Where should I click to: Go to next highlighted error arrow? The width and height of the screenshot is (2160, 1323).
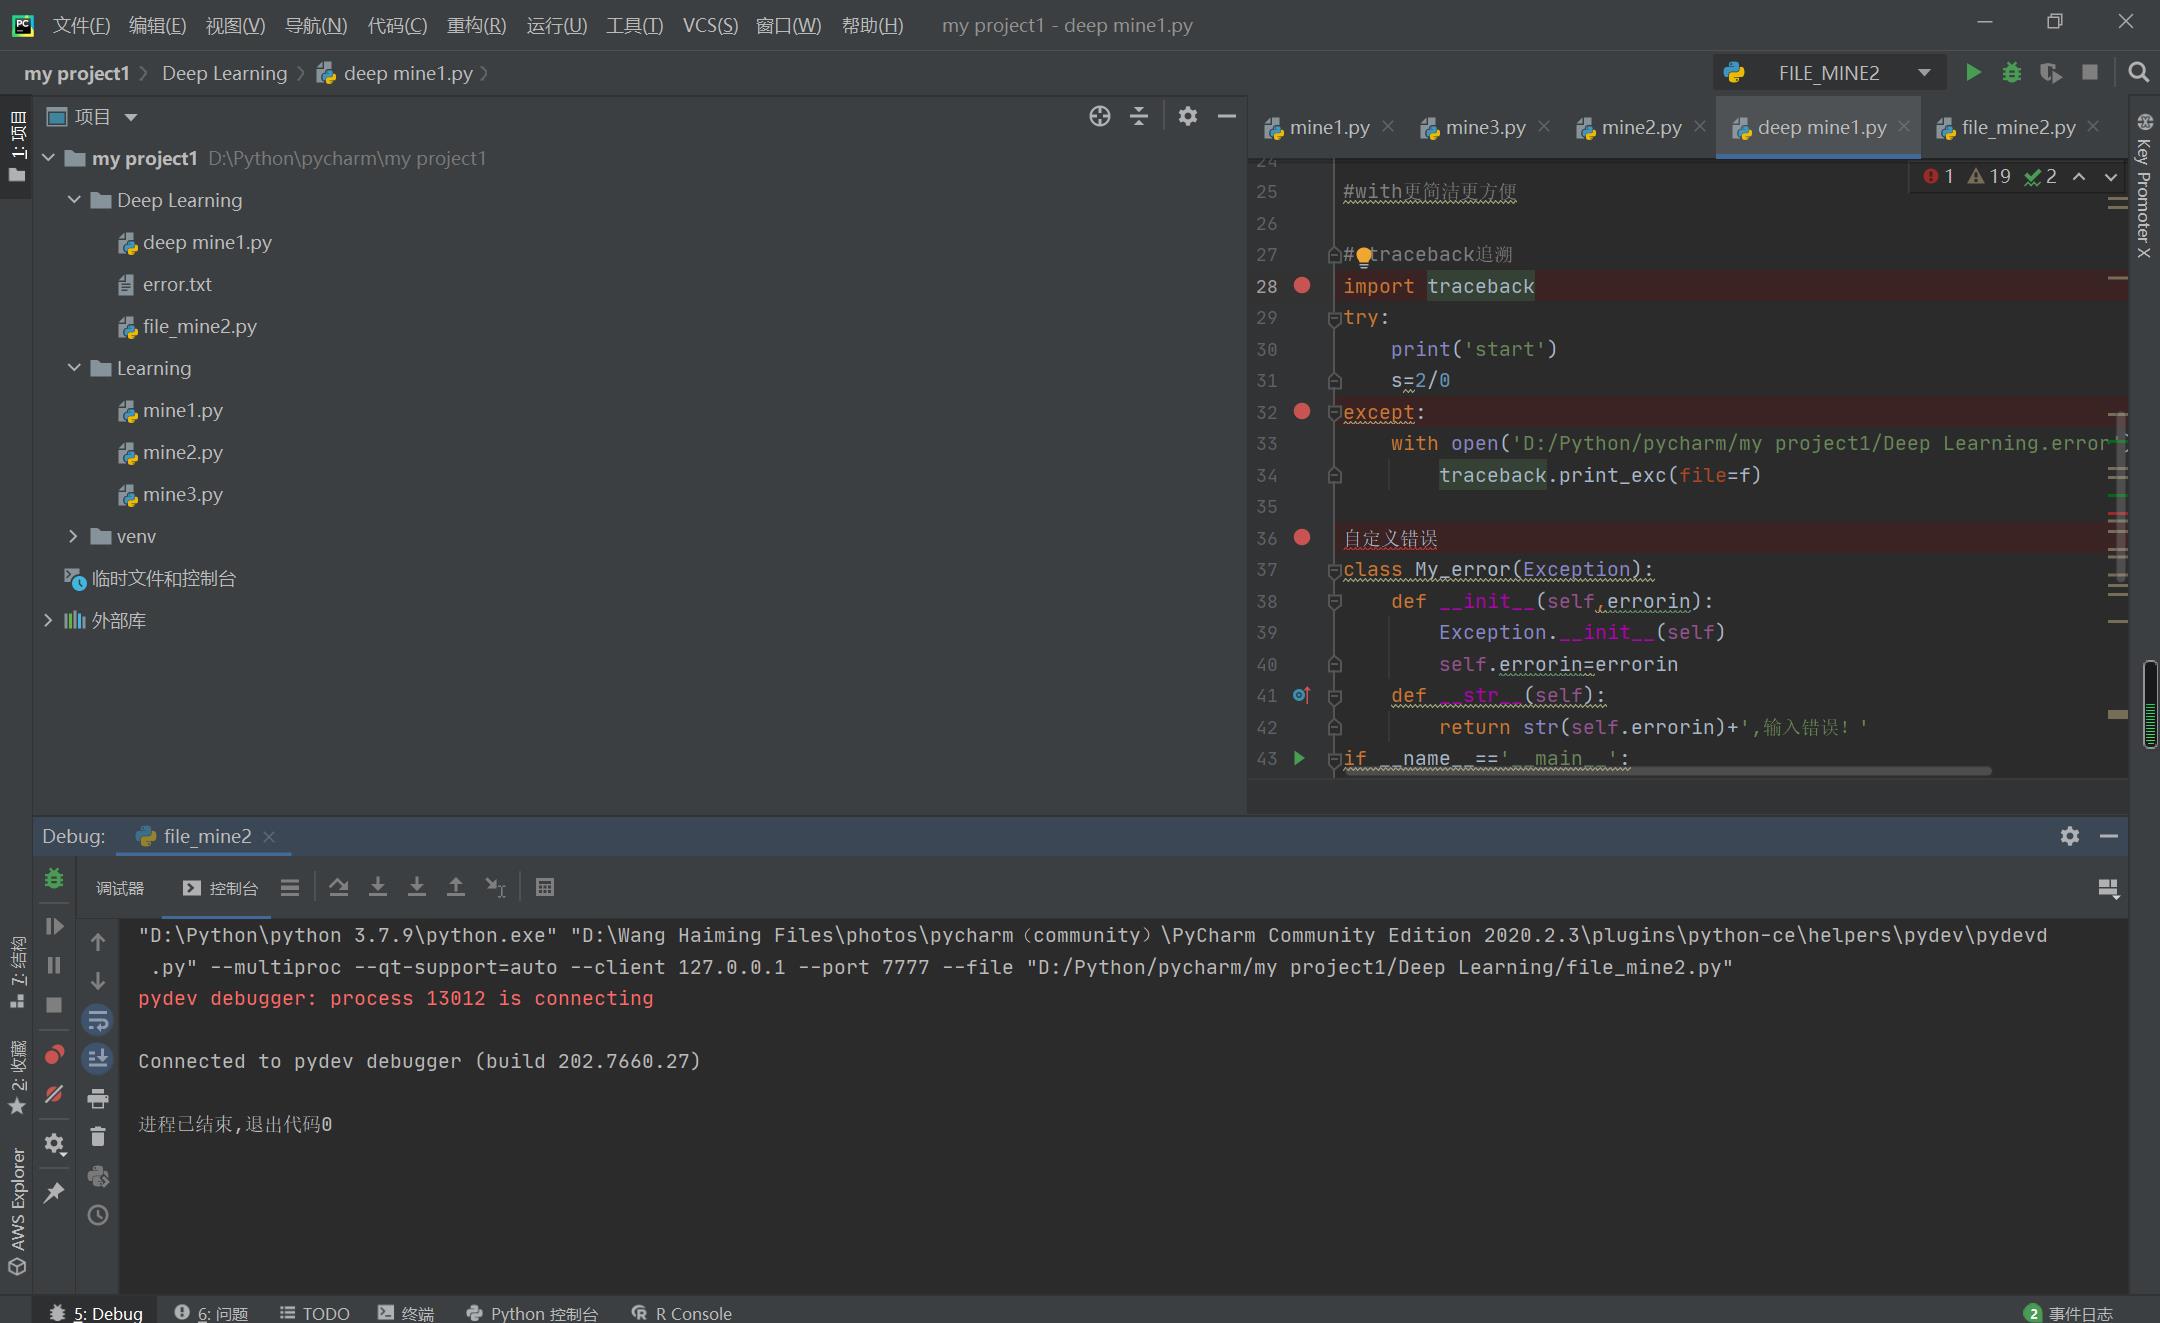pos(2111,177)
